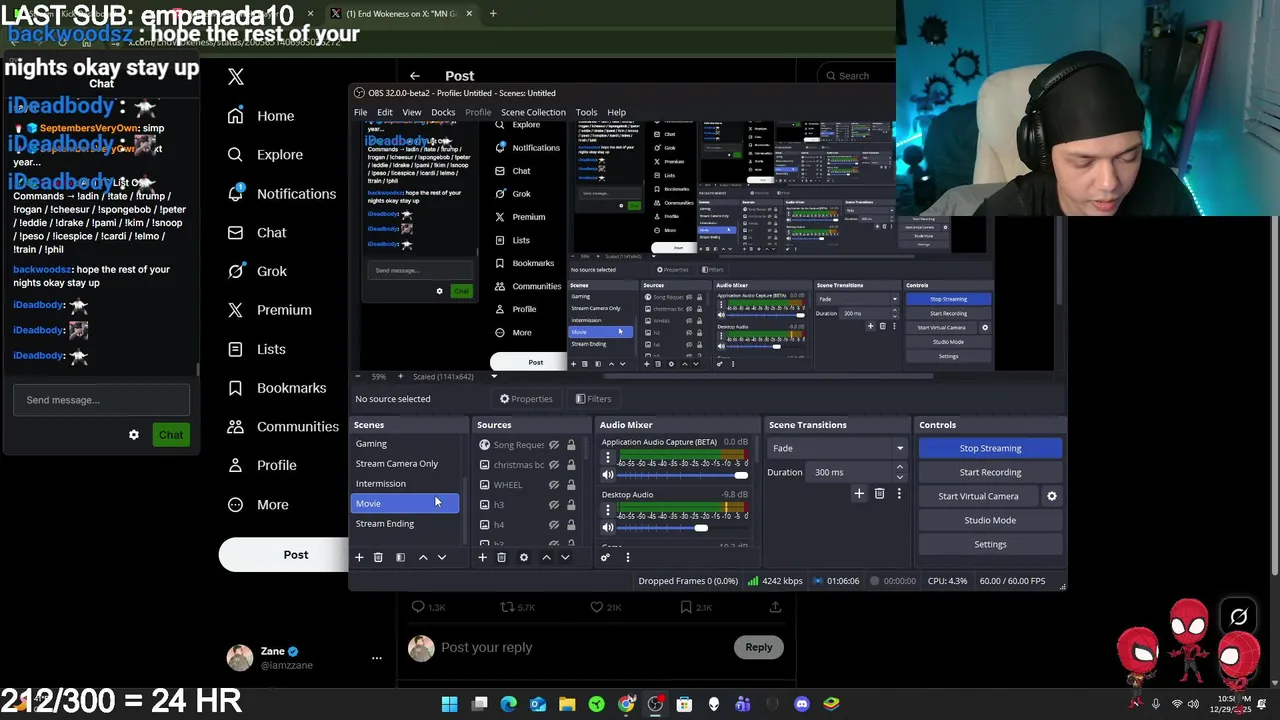Open Fade transition dropdown

click(x=836, y=448)
